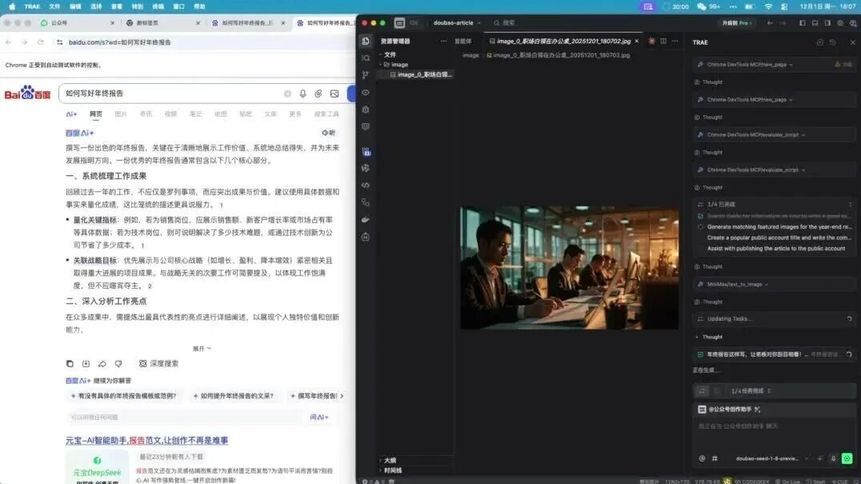Screen dimensions: 861x484
Task: Click the Baidu AI read-aloud speaker button
Action: (328, 133)
